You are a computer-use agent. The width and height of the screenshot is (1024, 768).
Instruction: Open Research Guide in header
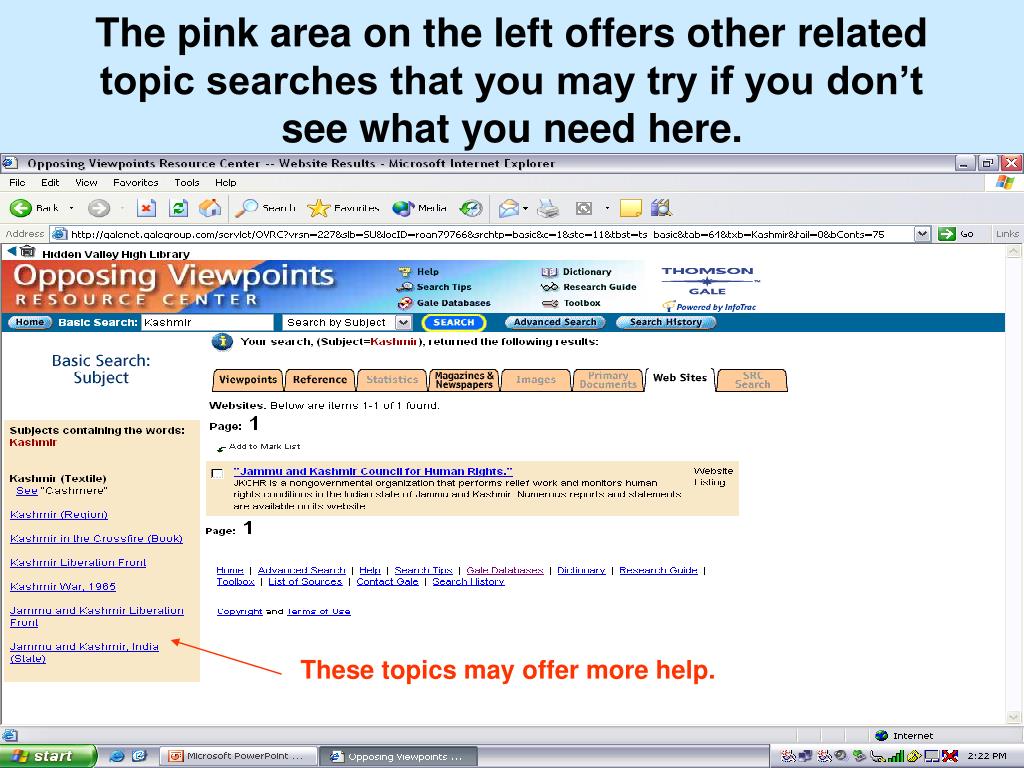point(588,287)
